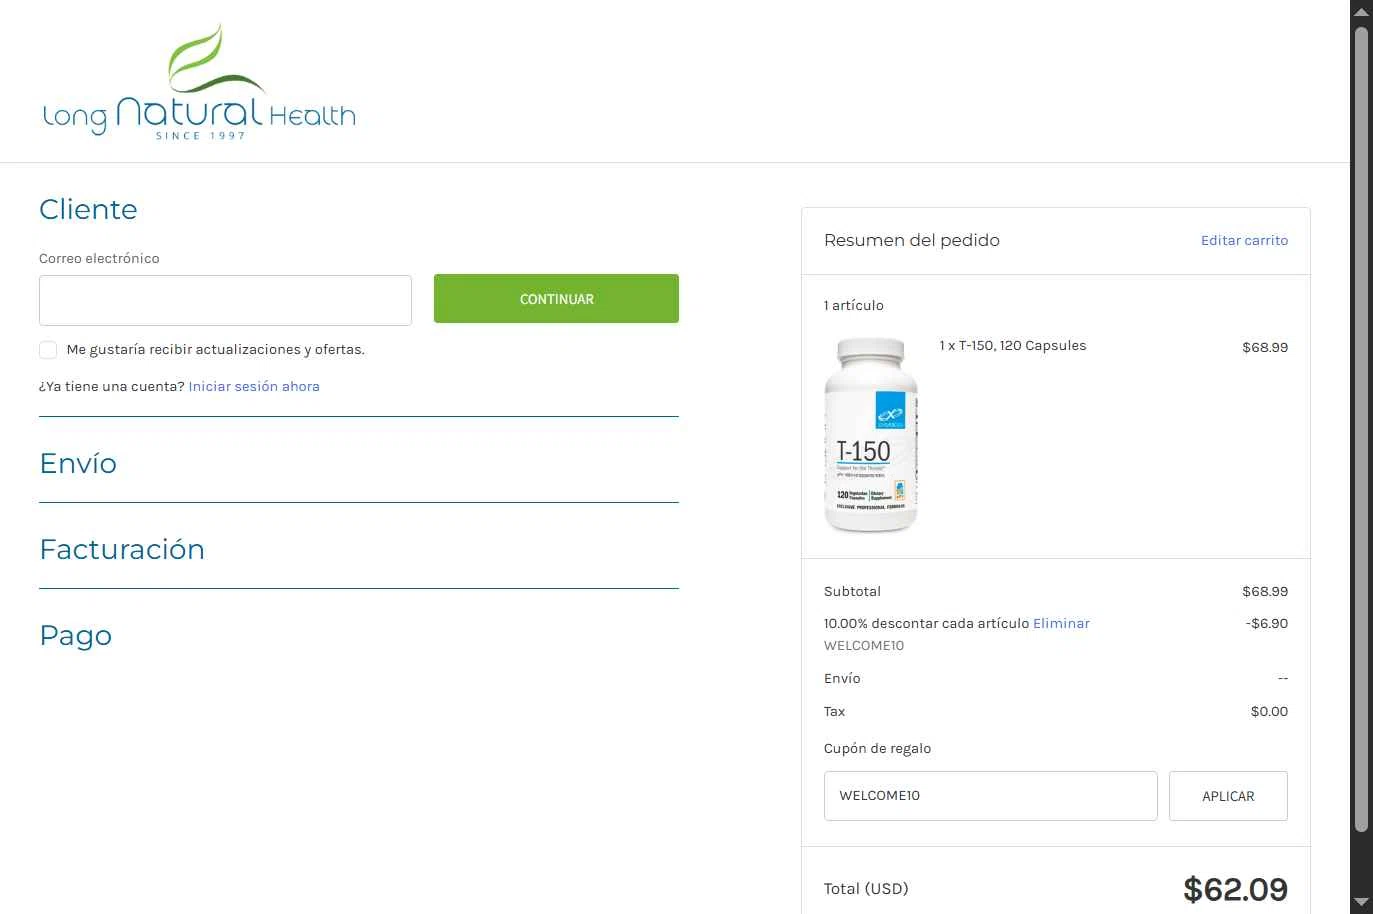This screenshot has height=914, width=1373.
Task: Click the green CONTINUAR button
Action: point(556,299)
